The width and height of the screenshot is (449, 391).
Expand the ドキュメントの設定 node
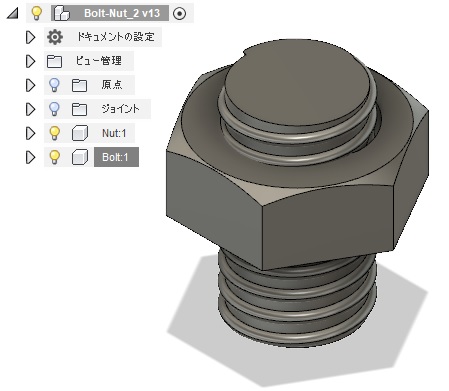click(30, 37)
